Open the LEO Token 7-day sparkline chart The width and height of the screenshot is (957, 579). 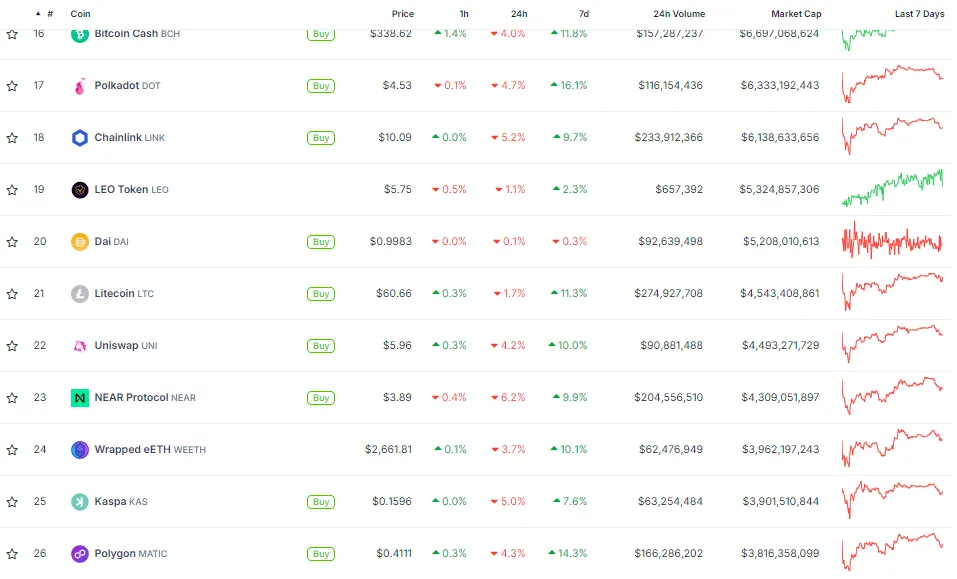pos(892,189)
